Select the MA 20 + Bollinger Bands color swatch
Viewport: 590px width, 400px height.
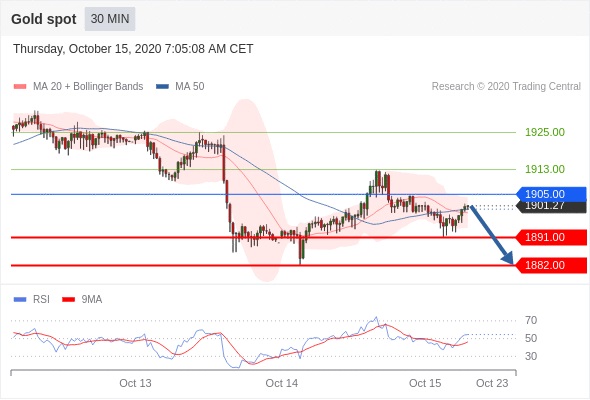coord(20,87)
